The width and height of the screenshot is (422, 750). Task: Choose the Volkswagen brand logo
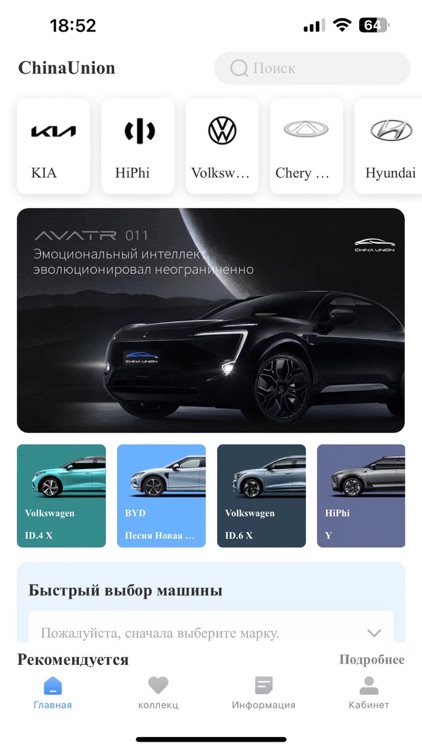point(222,131)
